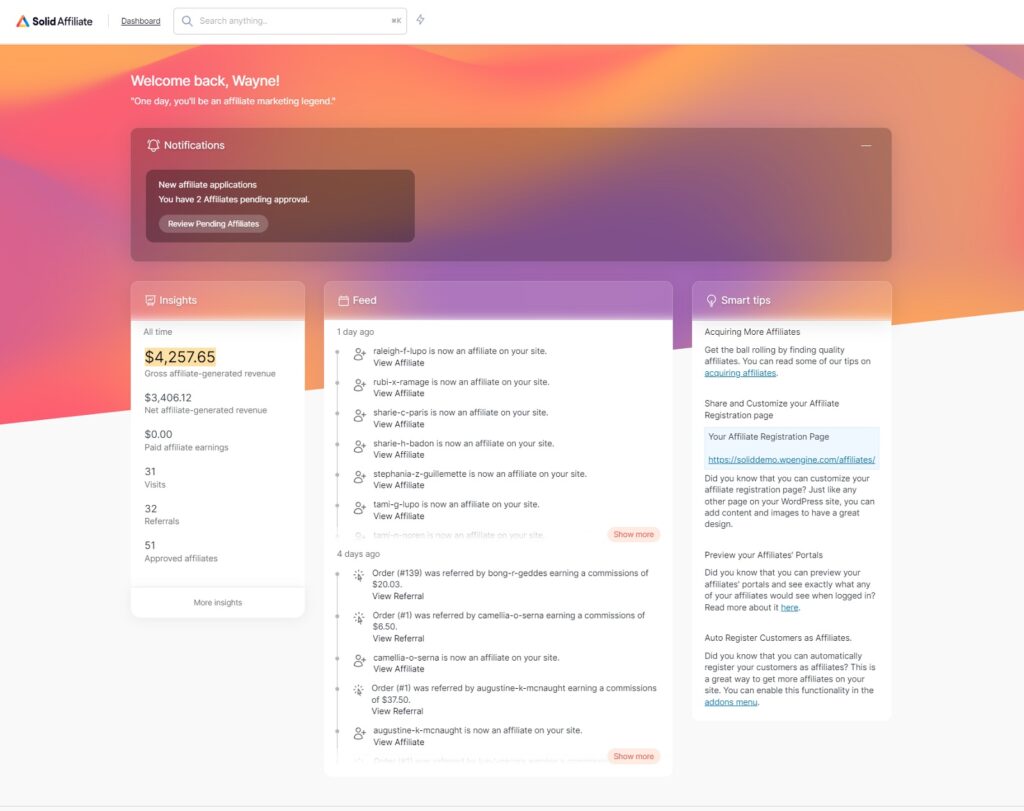This screenshot has width=1024, height=811.
Task: Collapse the Notifications panel
Action: (867, 145)
